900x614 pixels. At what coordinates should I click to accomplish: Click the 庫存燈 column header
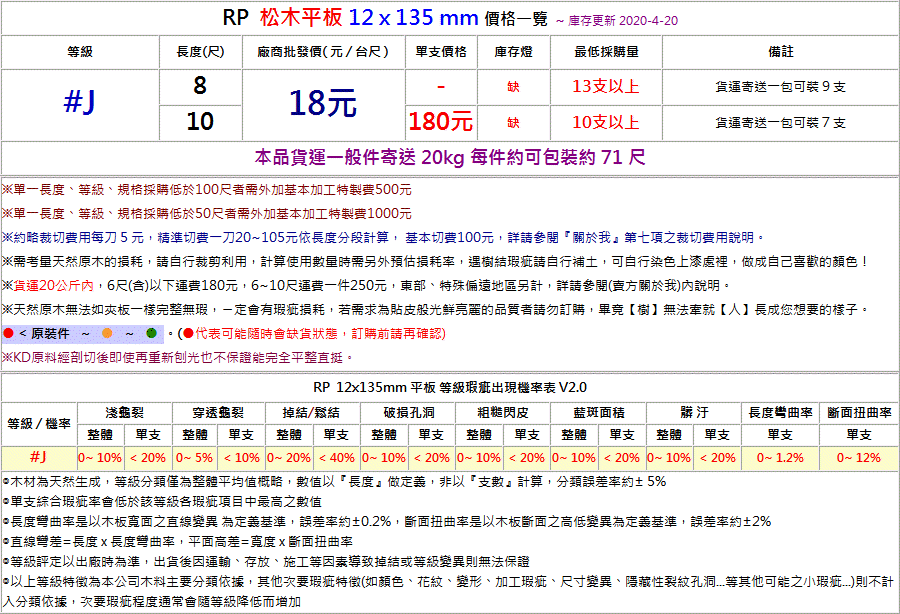tap(513, 52)
